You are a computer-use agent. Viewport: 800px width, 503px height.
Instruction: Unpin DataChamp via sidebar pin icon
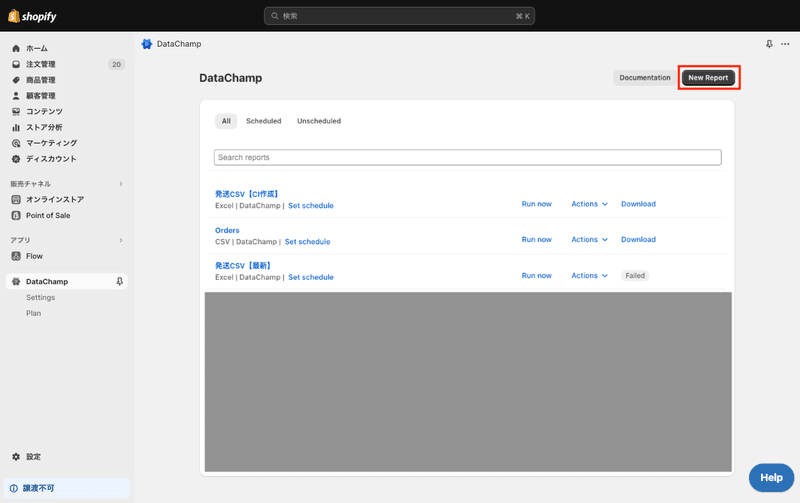(x=119, y=282)
